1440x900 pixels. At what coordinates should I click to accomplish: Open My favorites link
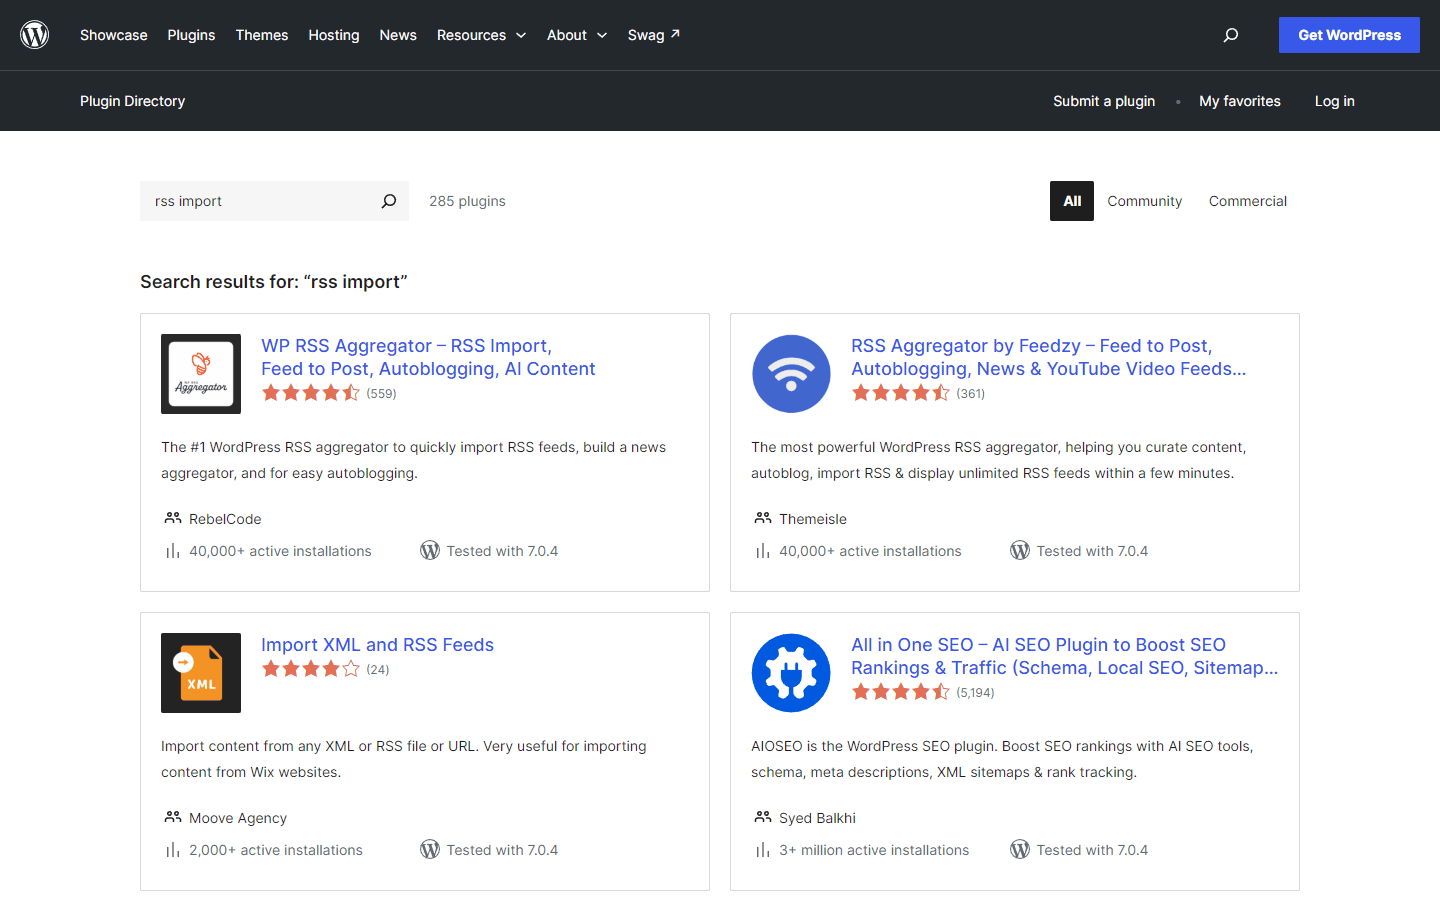pyautogui.click(x=1240, y=101)
